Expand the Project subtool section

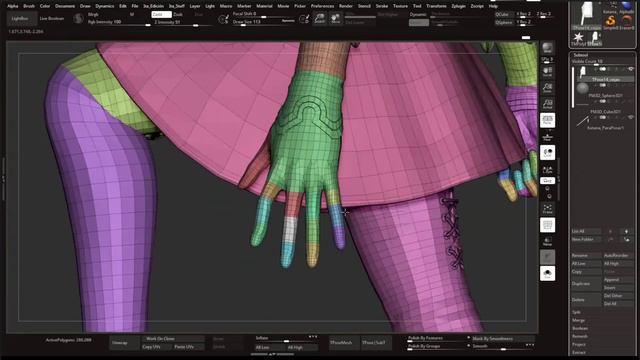pyautogui.click(x=579, y=344)
